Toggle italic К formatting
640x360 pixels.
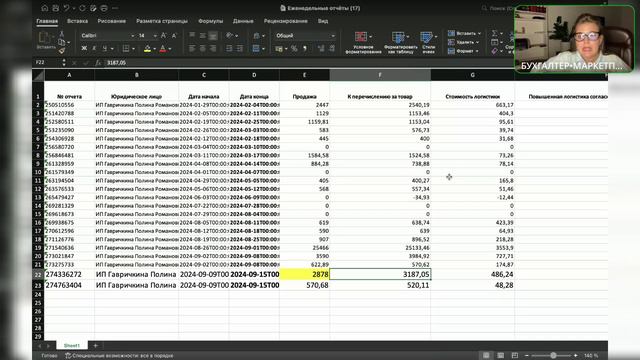(x=94, y=49)
